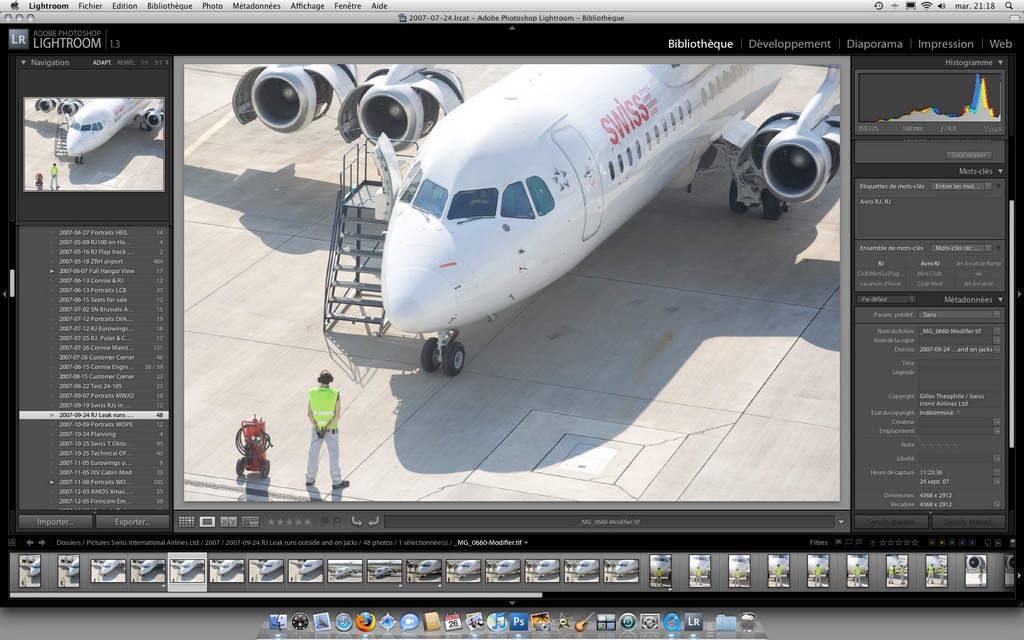The width and height of the screenshot is (1024, 640).
Task: Select REMPL. zoom level in Navigation
Action: click(x=126, y=63)
